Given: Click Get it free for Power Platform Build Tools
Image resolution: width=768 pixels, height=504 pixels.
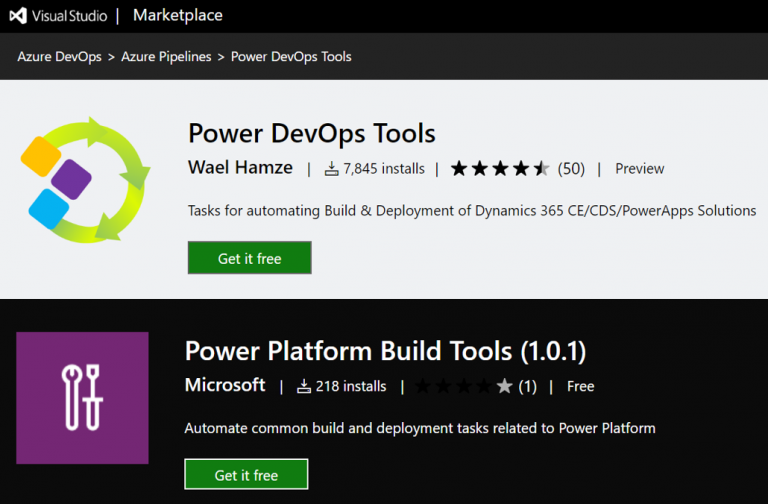Looking at the screenshot, I should pos(246,474).
